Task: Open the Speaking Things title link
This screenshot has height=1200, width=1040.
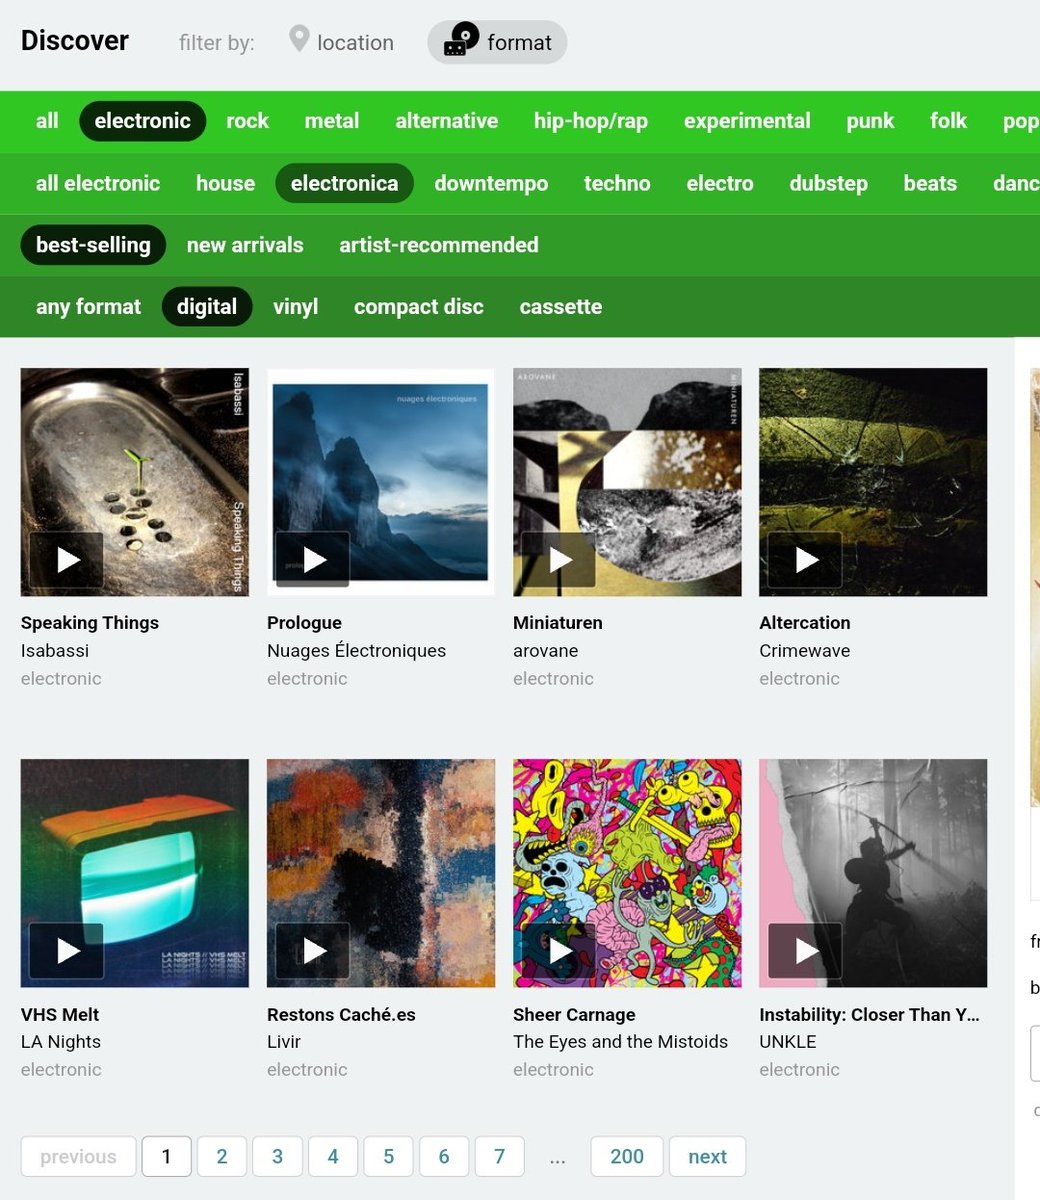Action: pyautogui.click(x=90, y=623)
